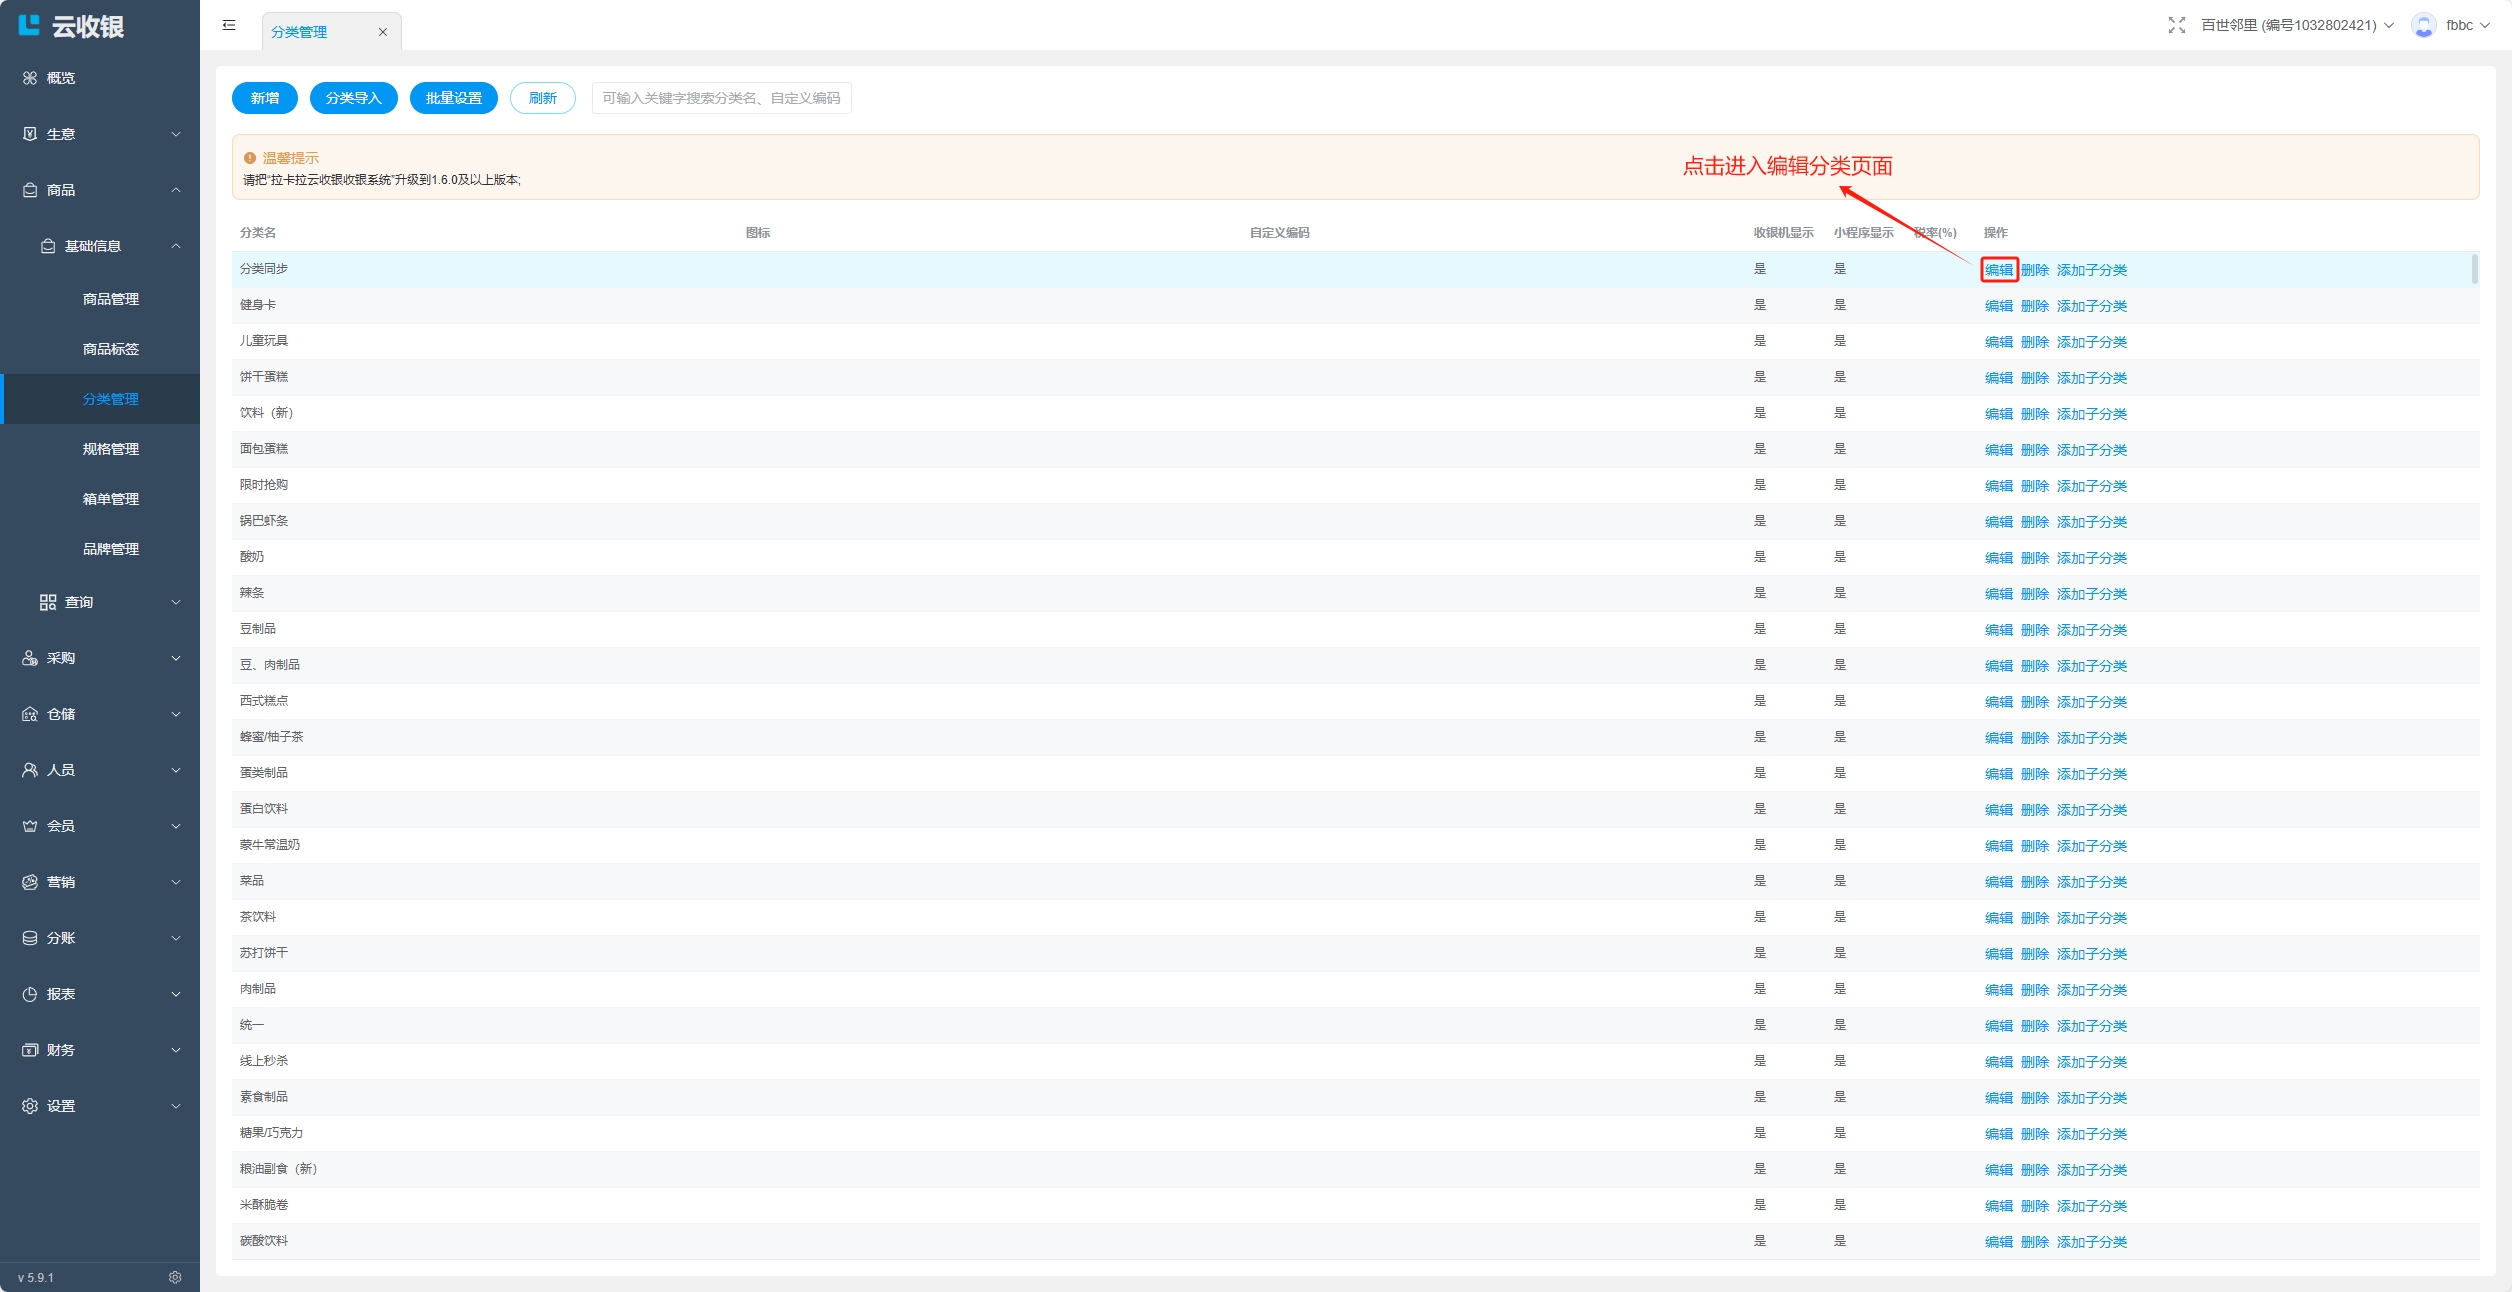Open 商品管理 in the sidebar

(110, 299)
